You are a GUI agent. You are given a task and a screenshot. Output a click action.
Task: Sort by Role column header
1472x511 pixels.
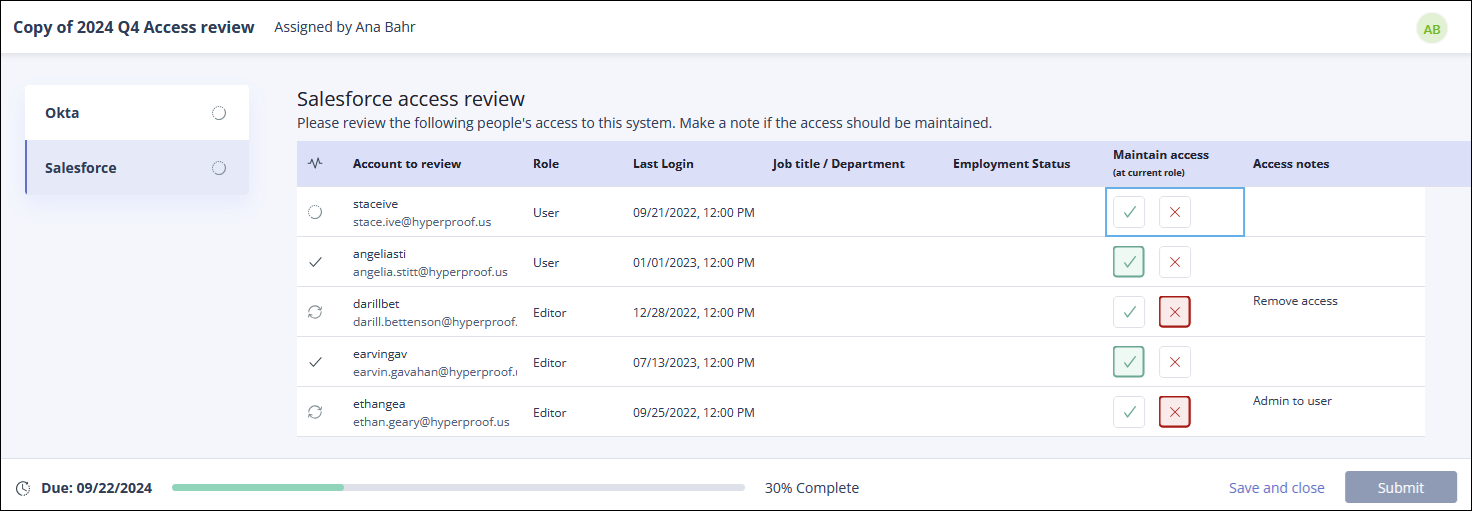(546, 164)
